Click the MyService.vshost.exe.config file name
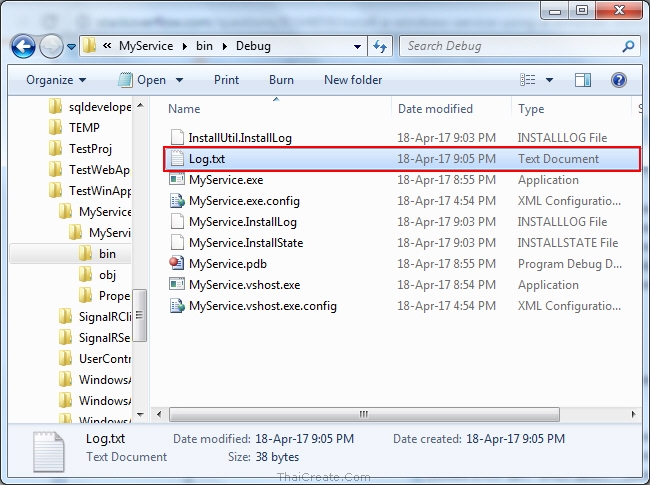 [x=263, y=306]
